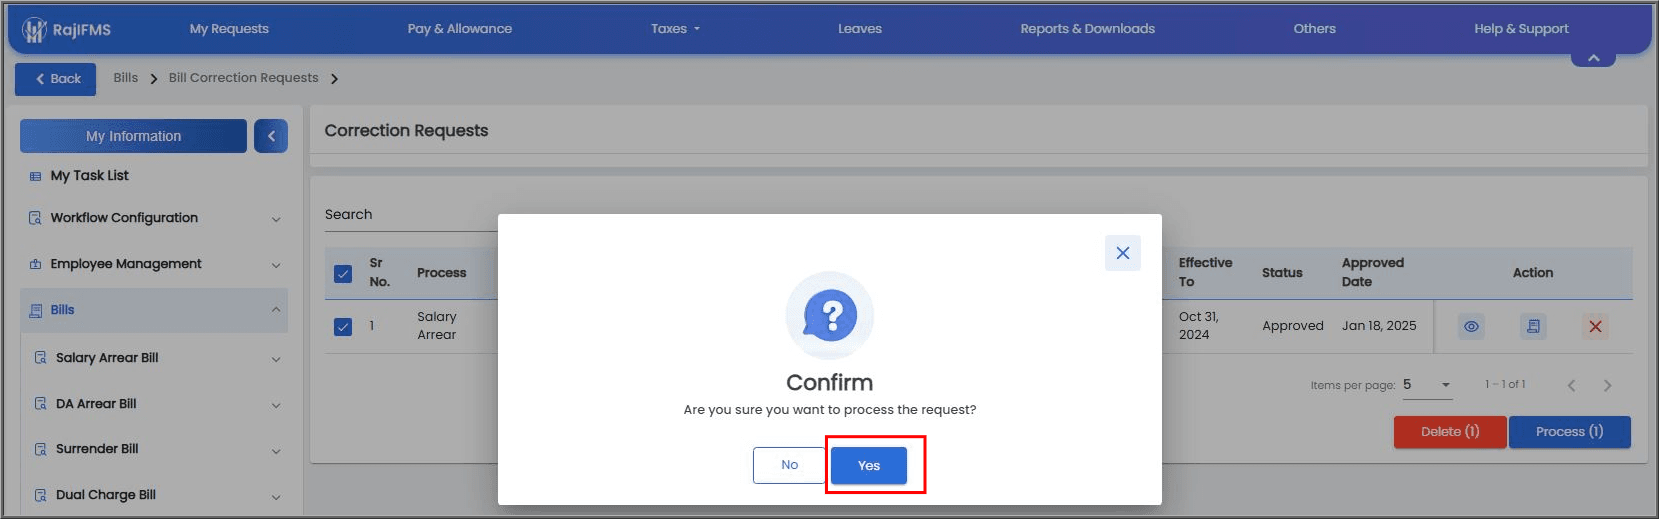1659x519 pixels.
Task: Expand Dual Charge Bill chevron
Action: [x=276, y=497]
